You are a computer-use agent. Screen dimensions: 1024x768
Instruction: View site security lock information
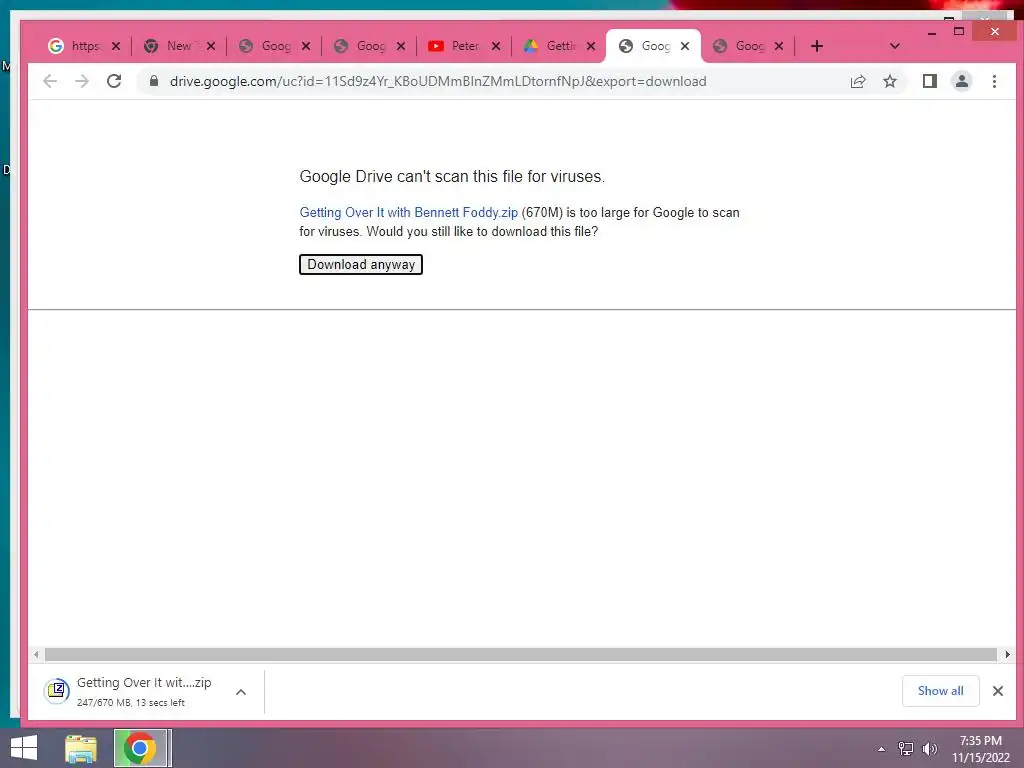(x=154, y=81)
